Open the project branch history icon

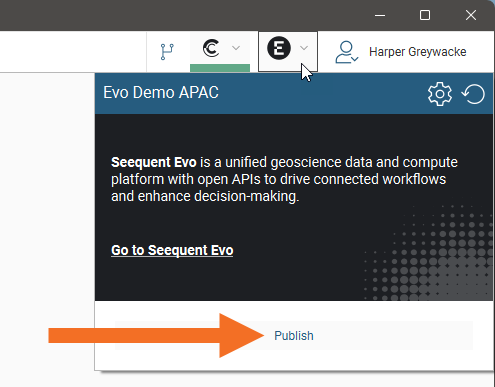[167, 52]
